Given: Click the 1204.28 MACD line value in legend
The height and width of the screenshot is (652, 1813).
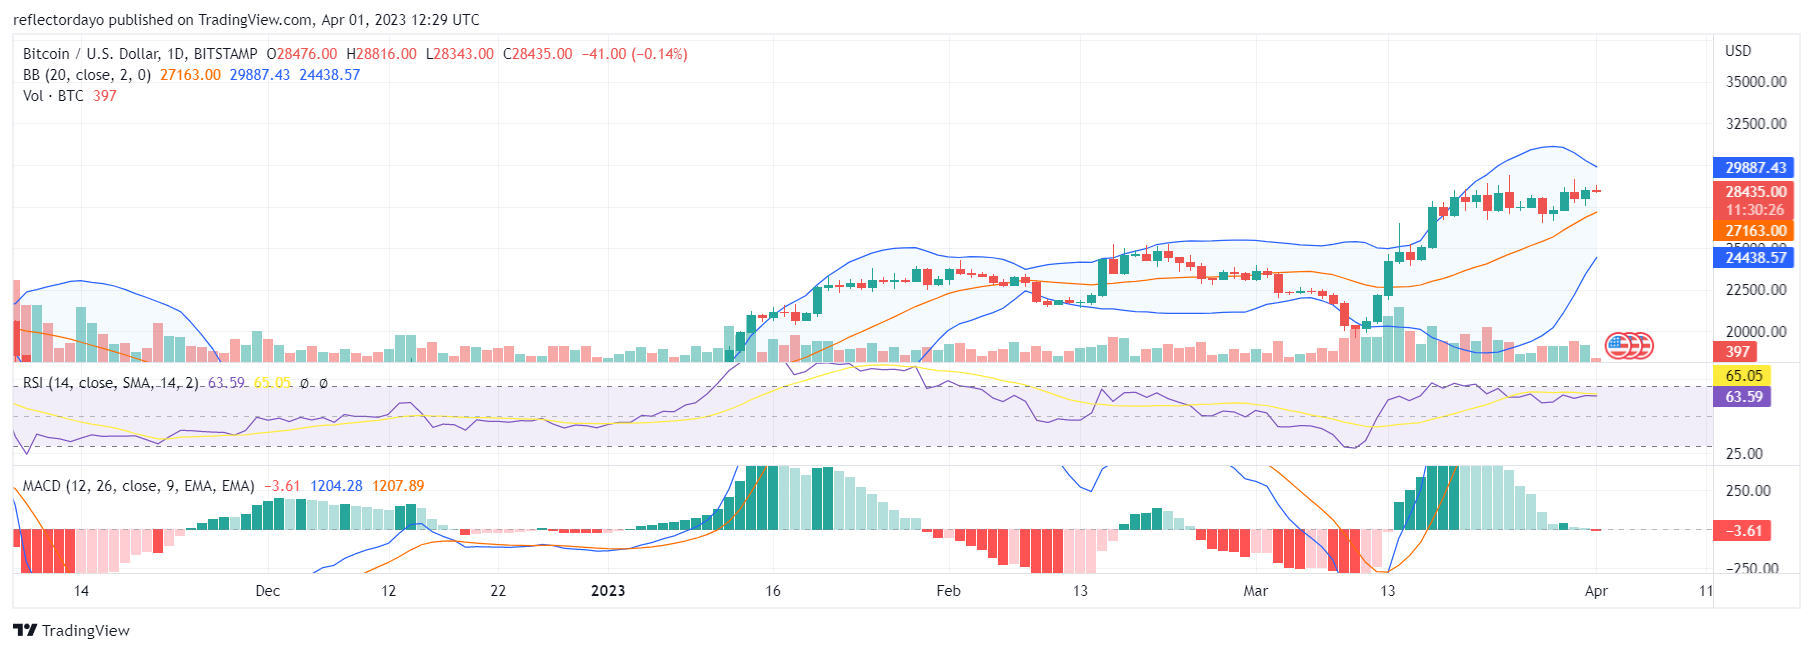Looking at the screenshot, I should [x=336, y=486].
